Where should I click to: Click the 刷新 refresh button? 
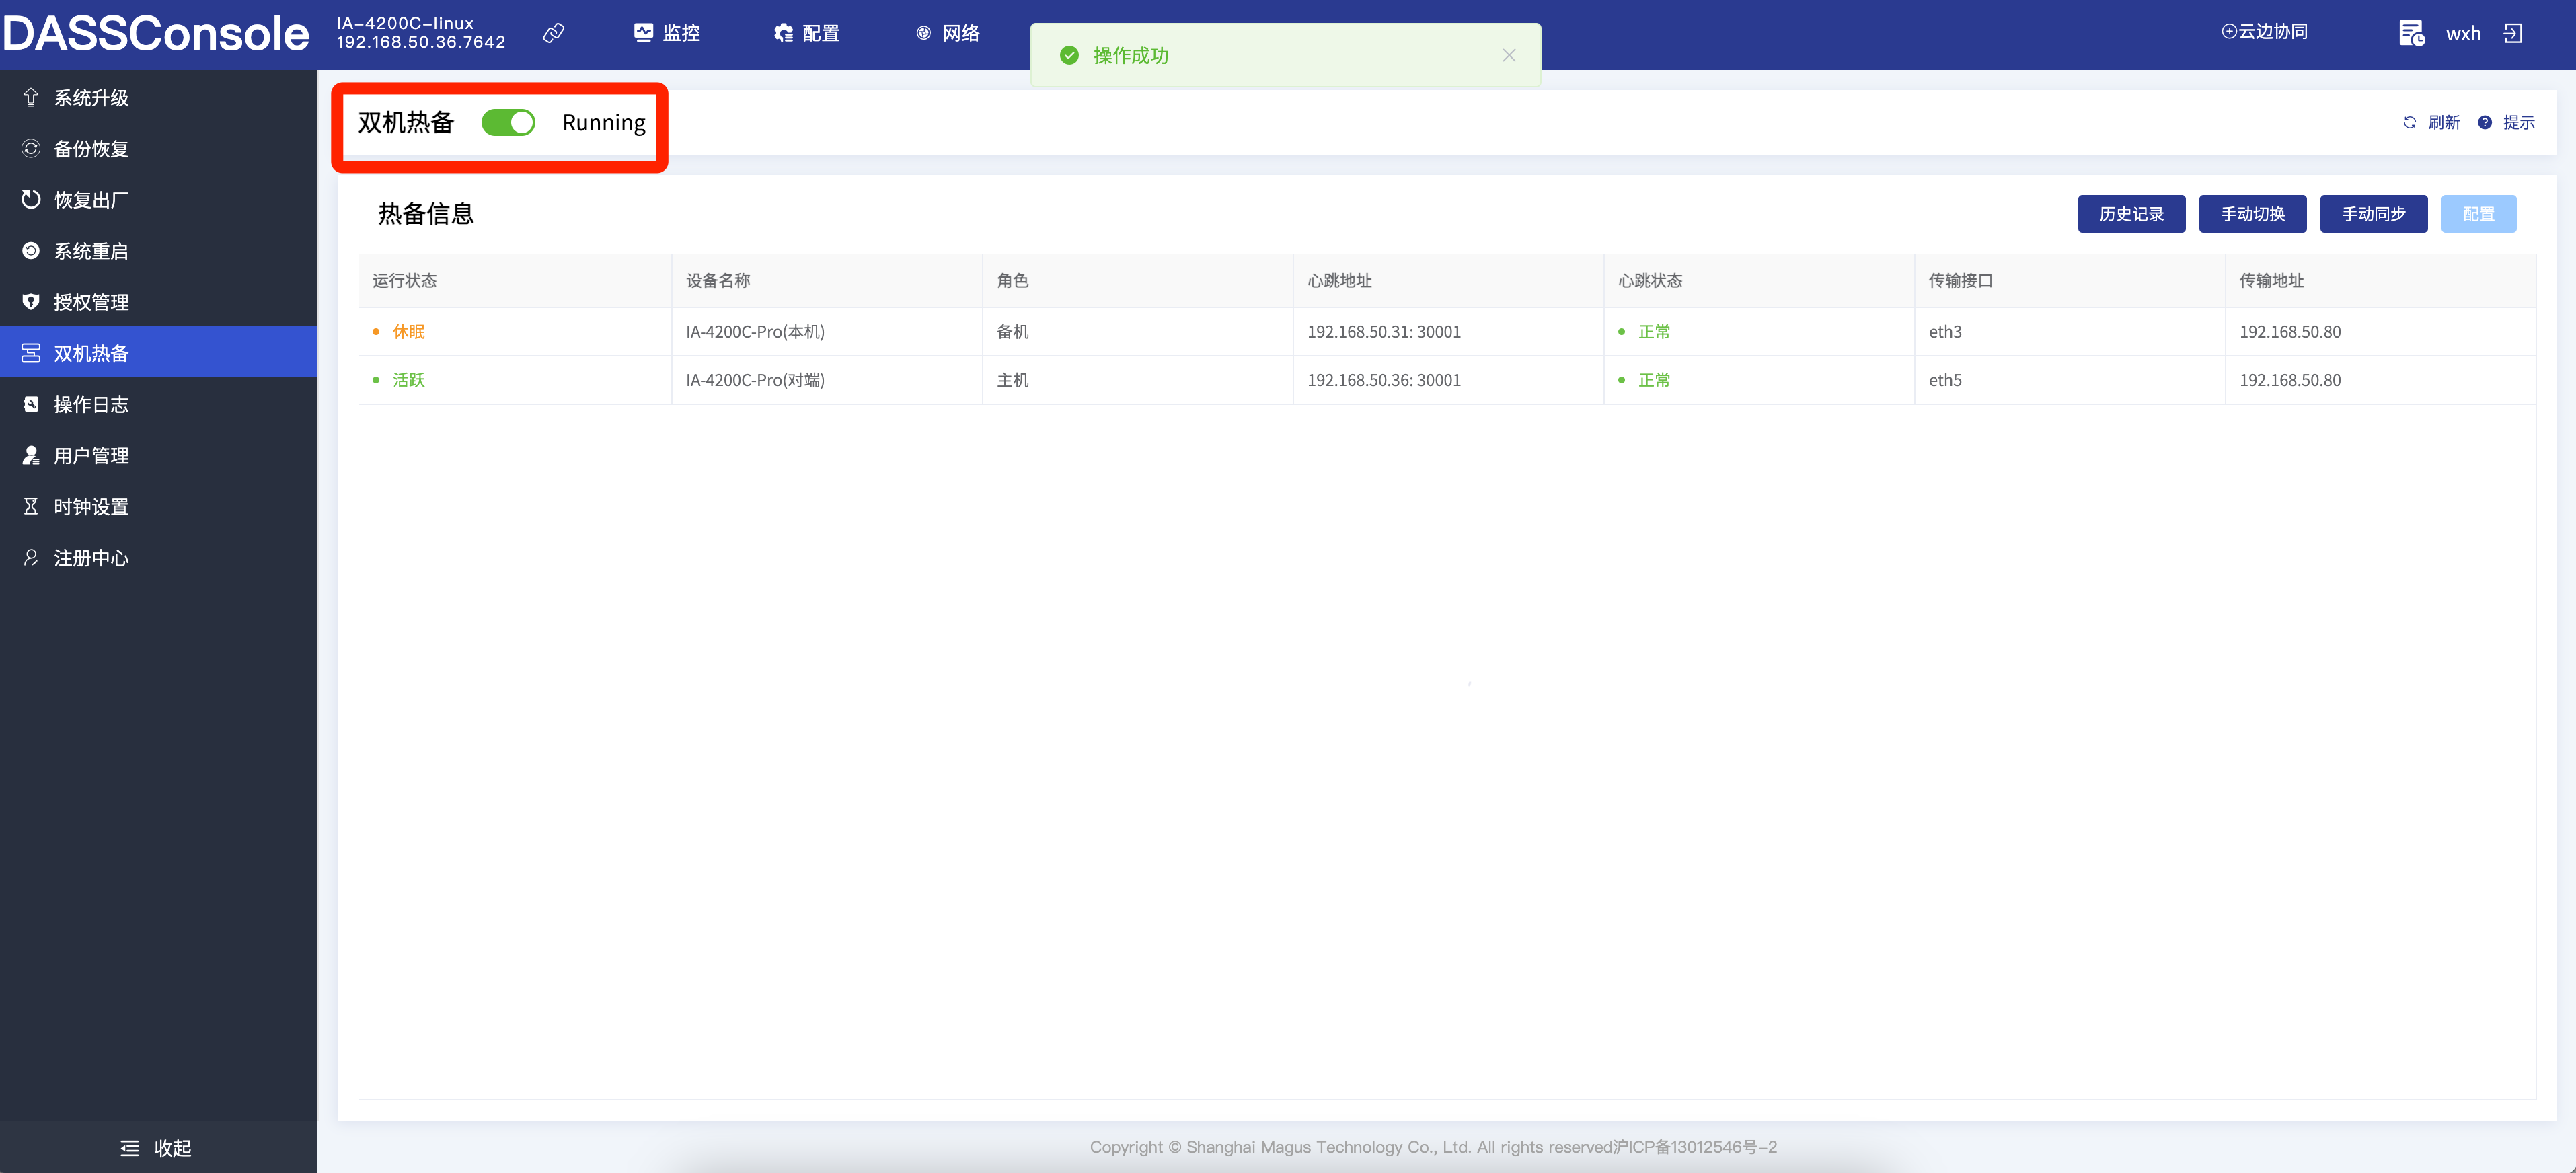2431,122
